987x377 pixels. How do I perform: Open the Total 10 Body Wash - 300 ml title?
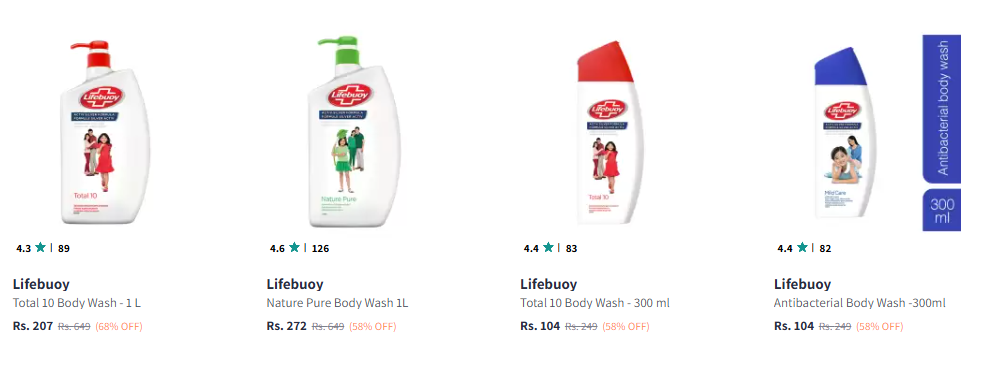[x=595, y=303]
